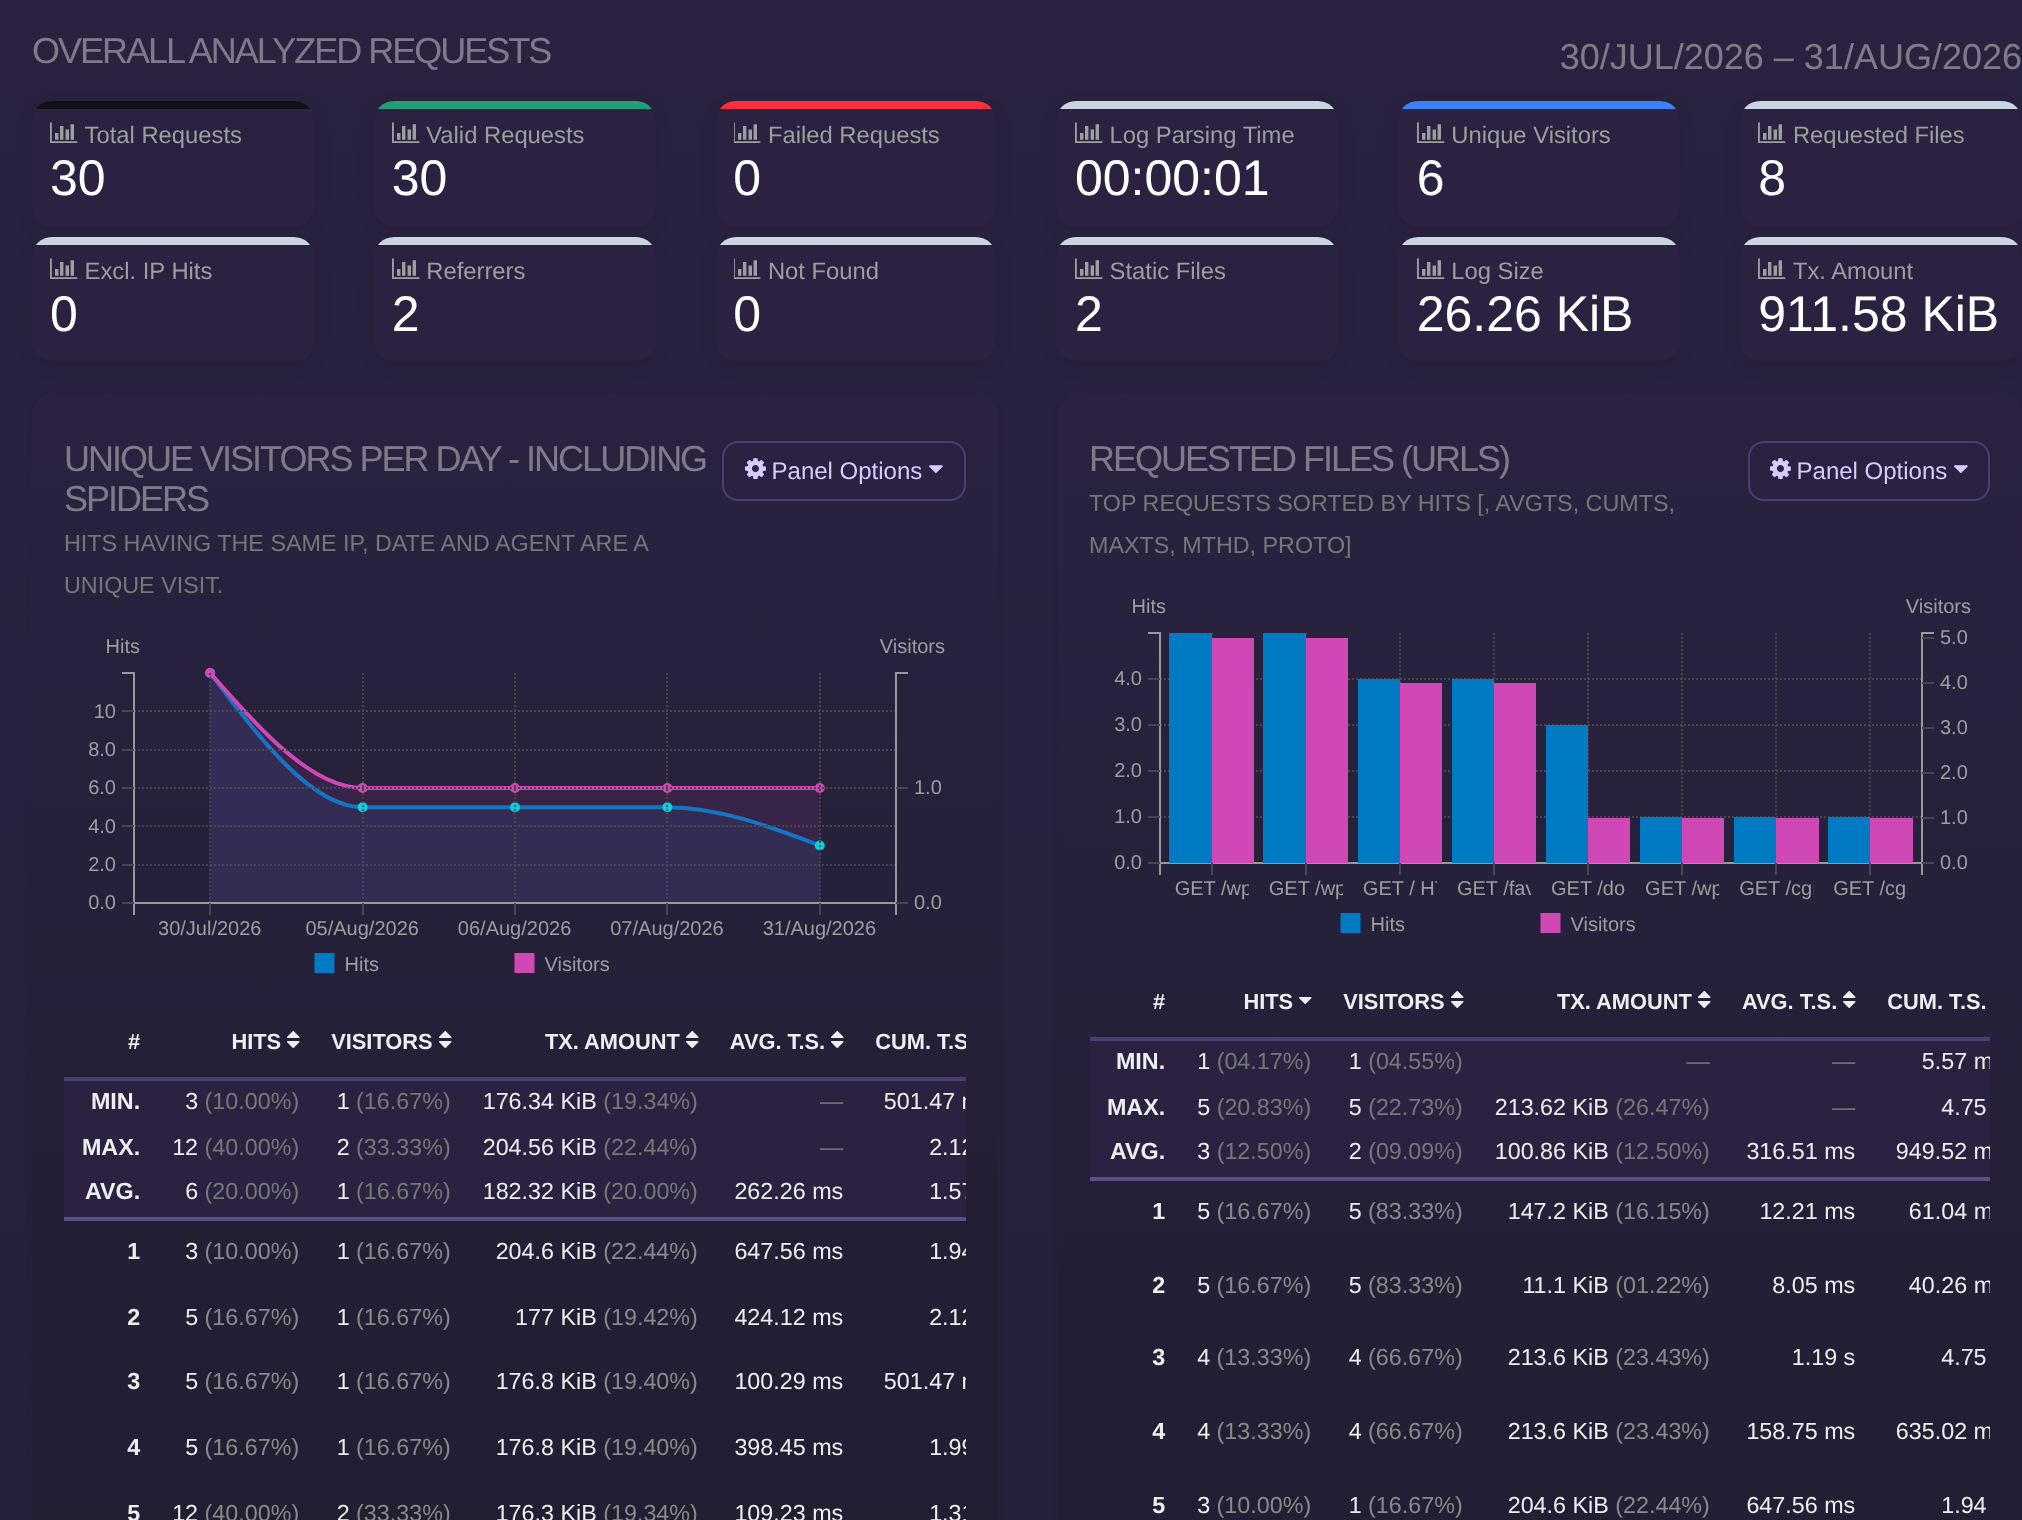Click the chart icon beside Unique Visitors
Image resolution: width=2022 pixels, height=1520 pixels.
click(x=1430, y=133)
